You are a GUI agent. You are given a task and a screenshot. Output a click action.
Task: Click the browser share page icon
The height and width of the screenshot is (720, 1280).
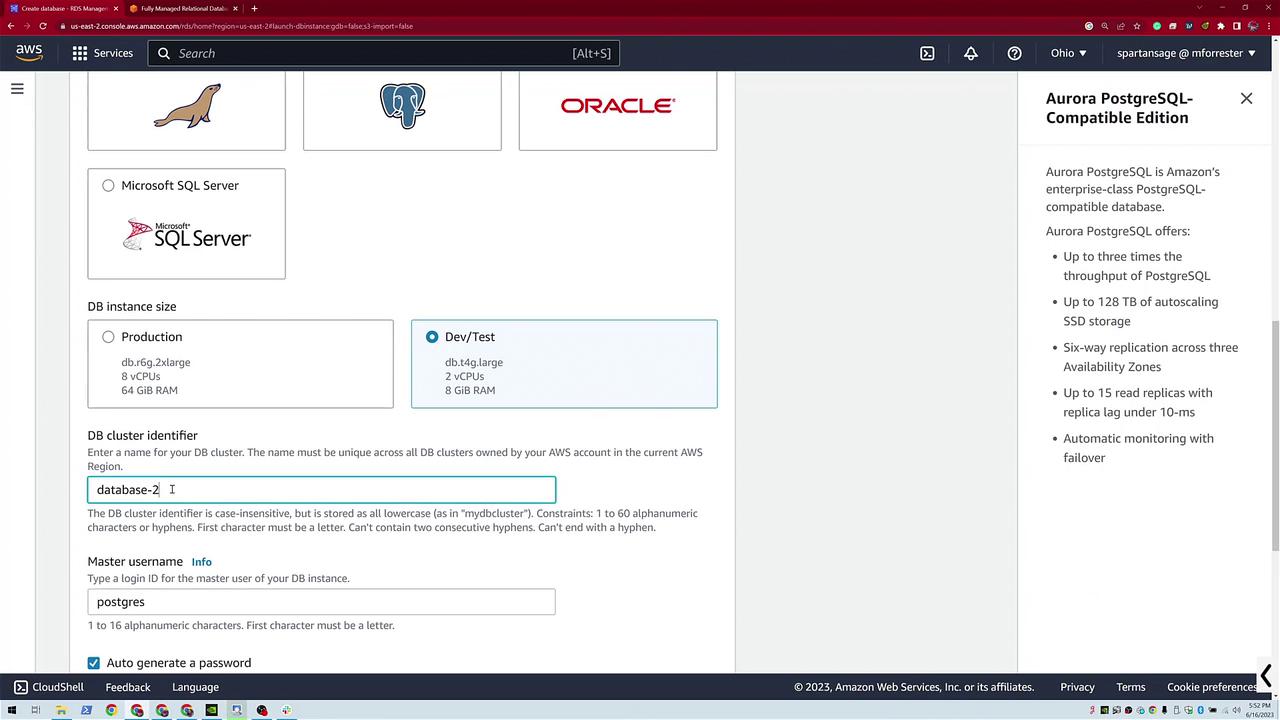click(x=1122, y=26)
